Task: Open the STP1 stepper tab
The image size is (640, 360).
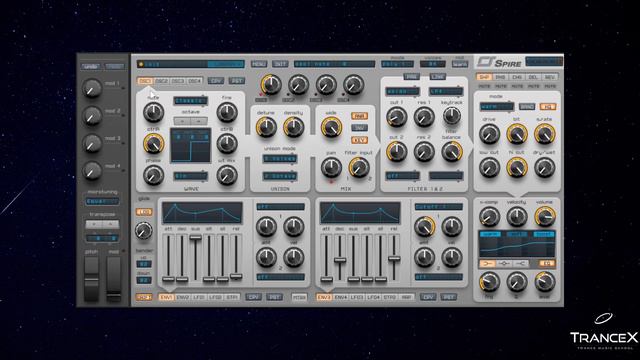Action: pos(232,297)
